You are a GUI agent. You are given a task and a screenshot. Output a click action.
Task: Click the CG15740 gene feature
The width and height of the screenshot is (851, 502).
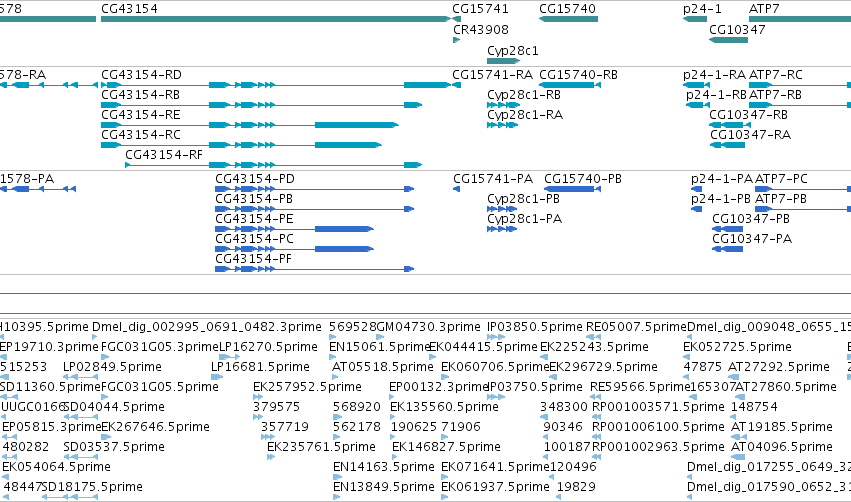point(568,19)
